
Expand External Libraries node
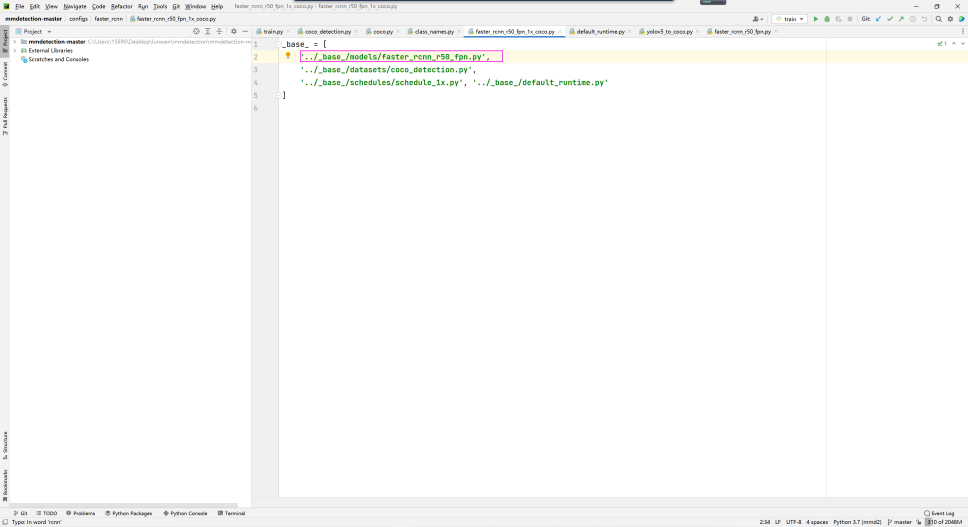click(x=15, y=51)
